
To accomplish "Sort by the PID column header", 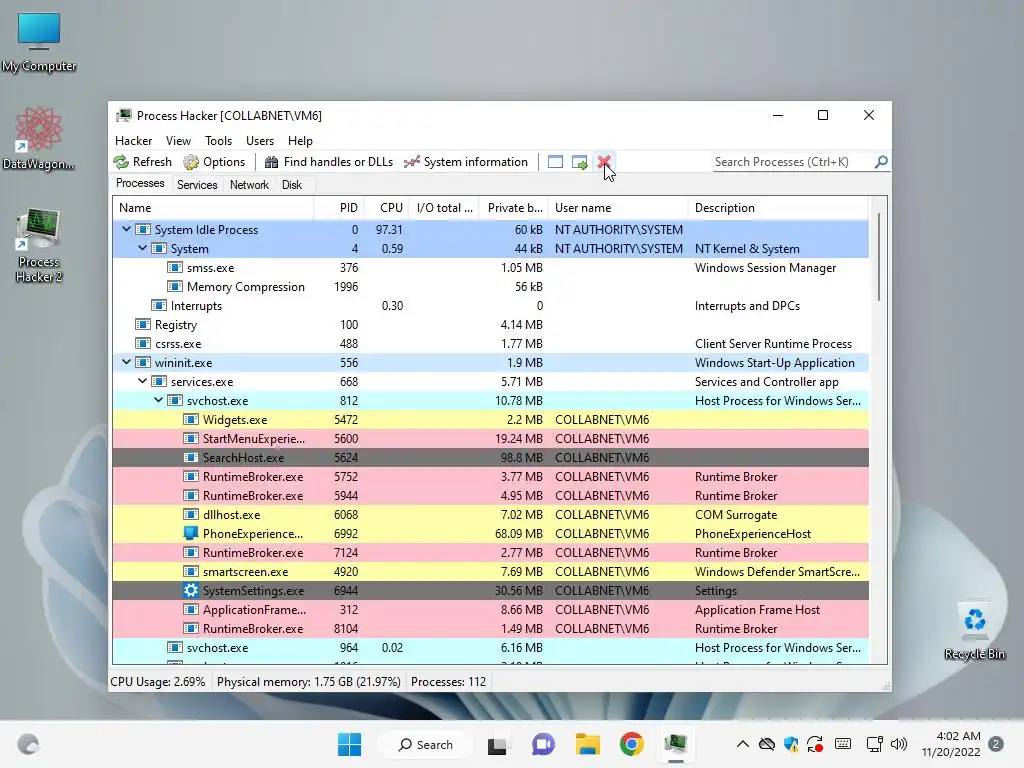I will (x=339, y=208).
